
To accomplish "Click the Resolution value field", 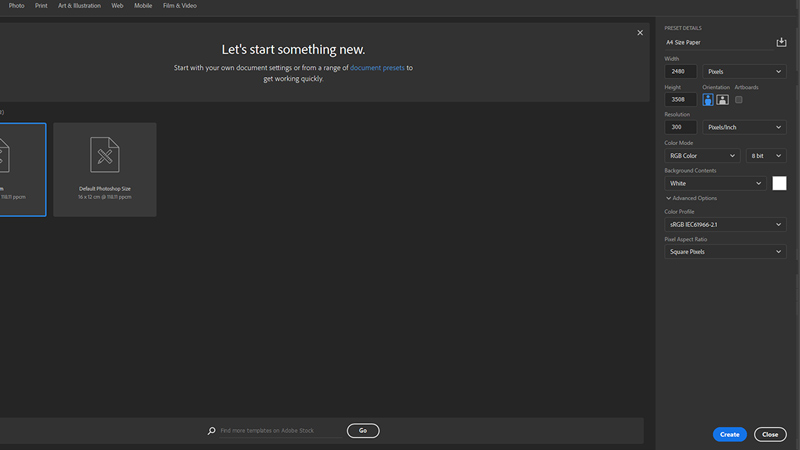I will click(x=681, y=127).
